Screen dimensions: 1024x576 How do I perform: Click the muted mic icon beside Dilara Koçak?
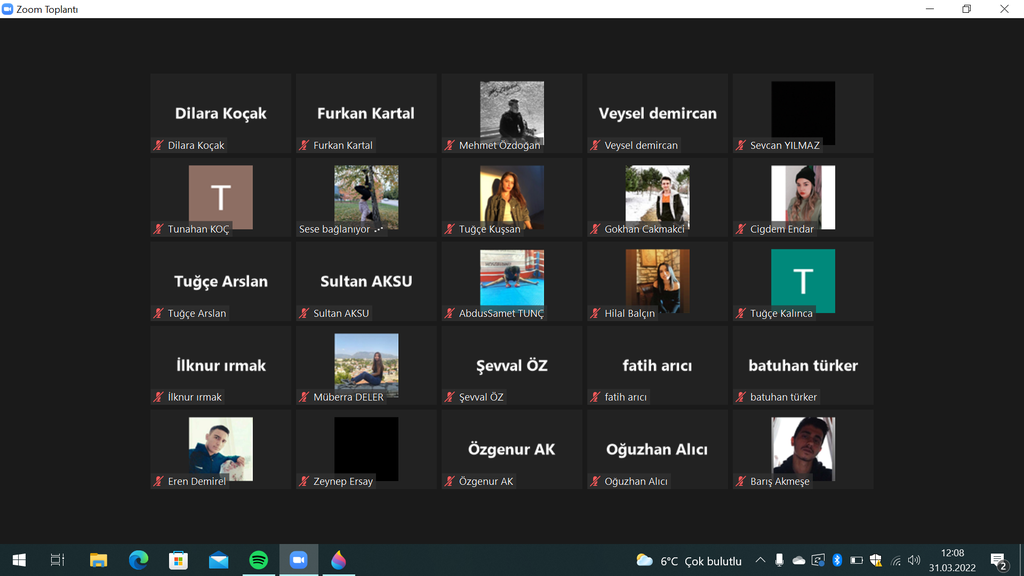click(158, 145)
